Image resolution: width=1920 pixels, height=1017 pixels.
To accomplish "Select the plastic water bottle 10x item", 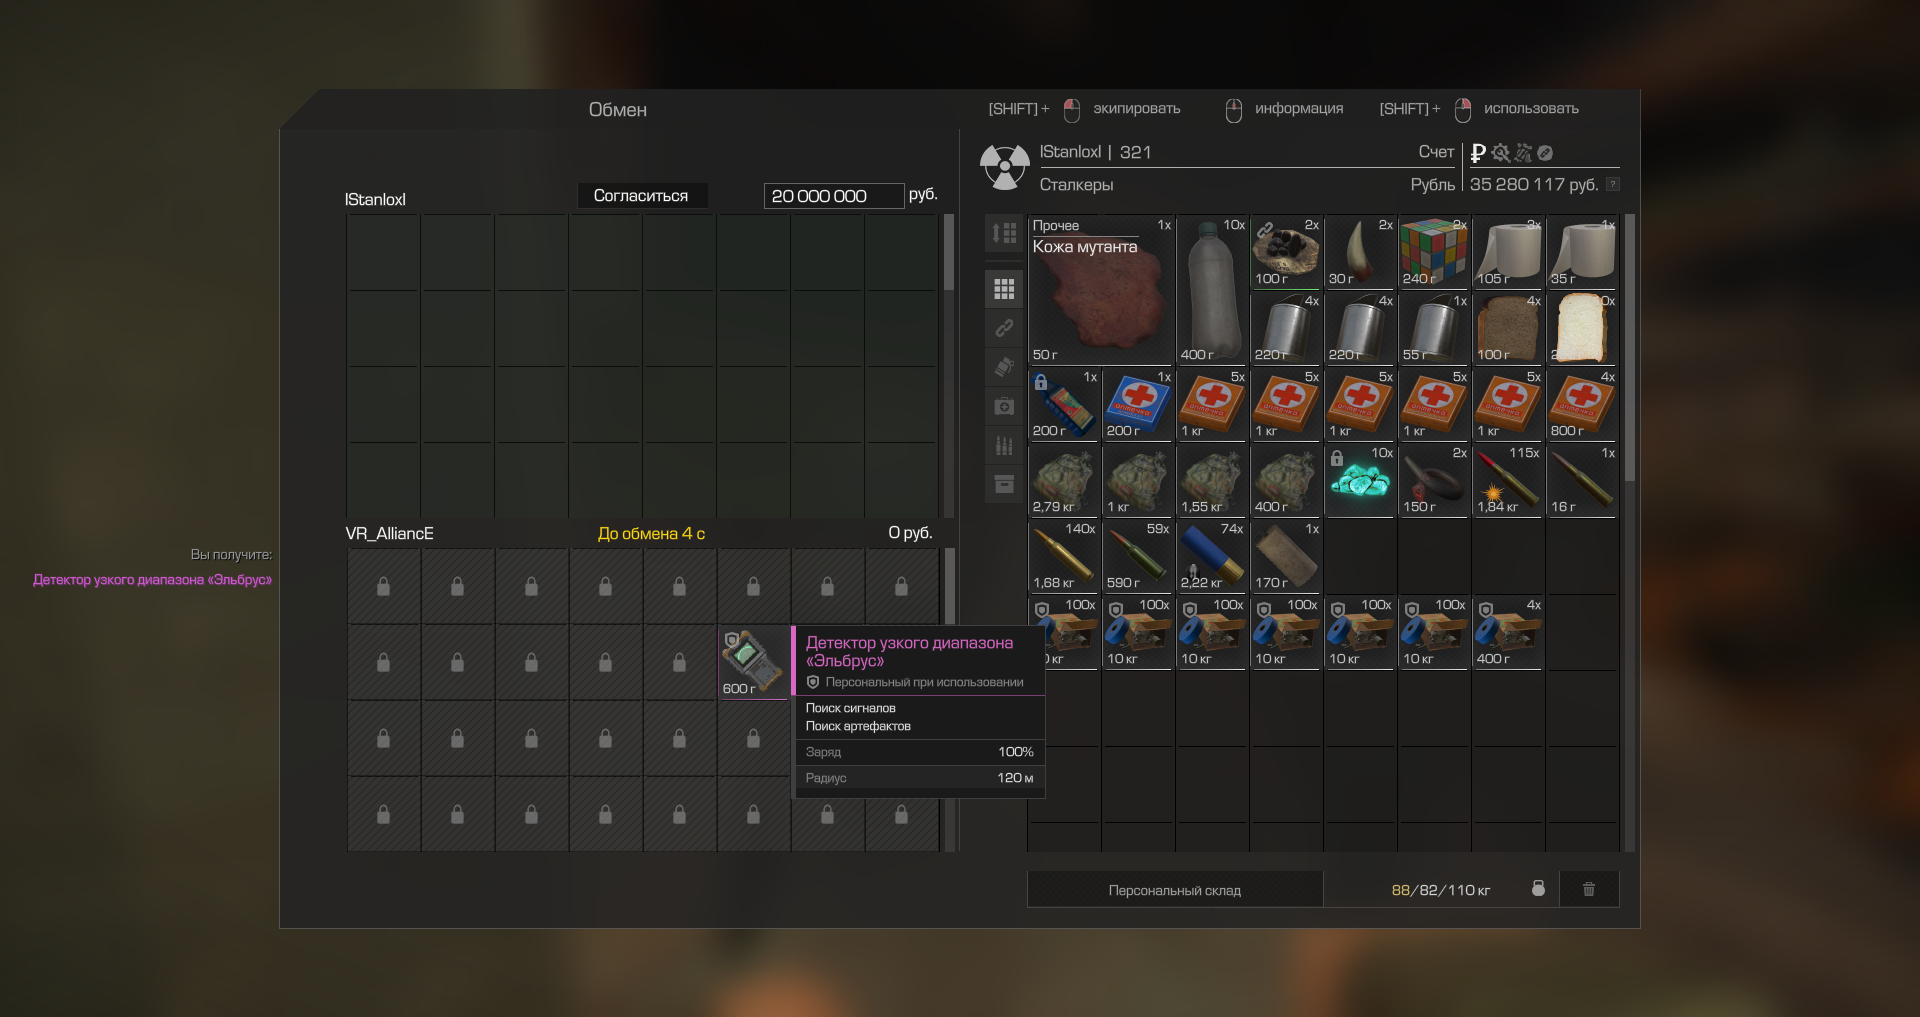I will pyautogui.click(x=1213, y=290).
